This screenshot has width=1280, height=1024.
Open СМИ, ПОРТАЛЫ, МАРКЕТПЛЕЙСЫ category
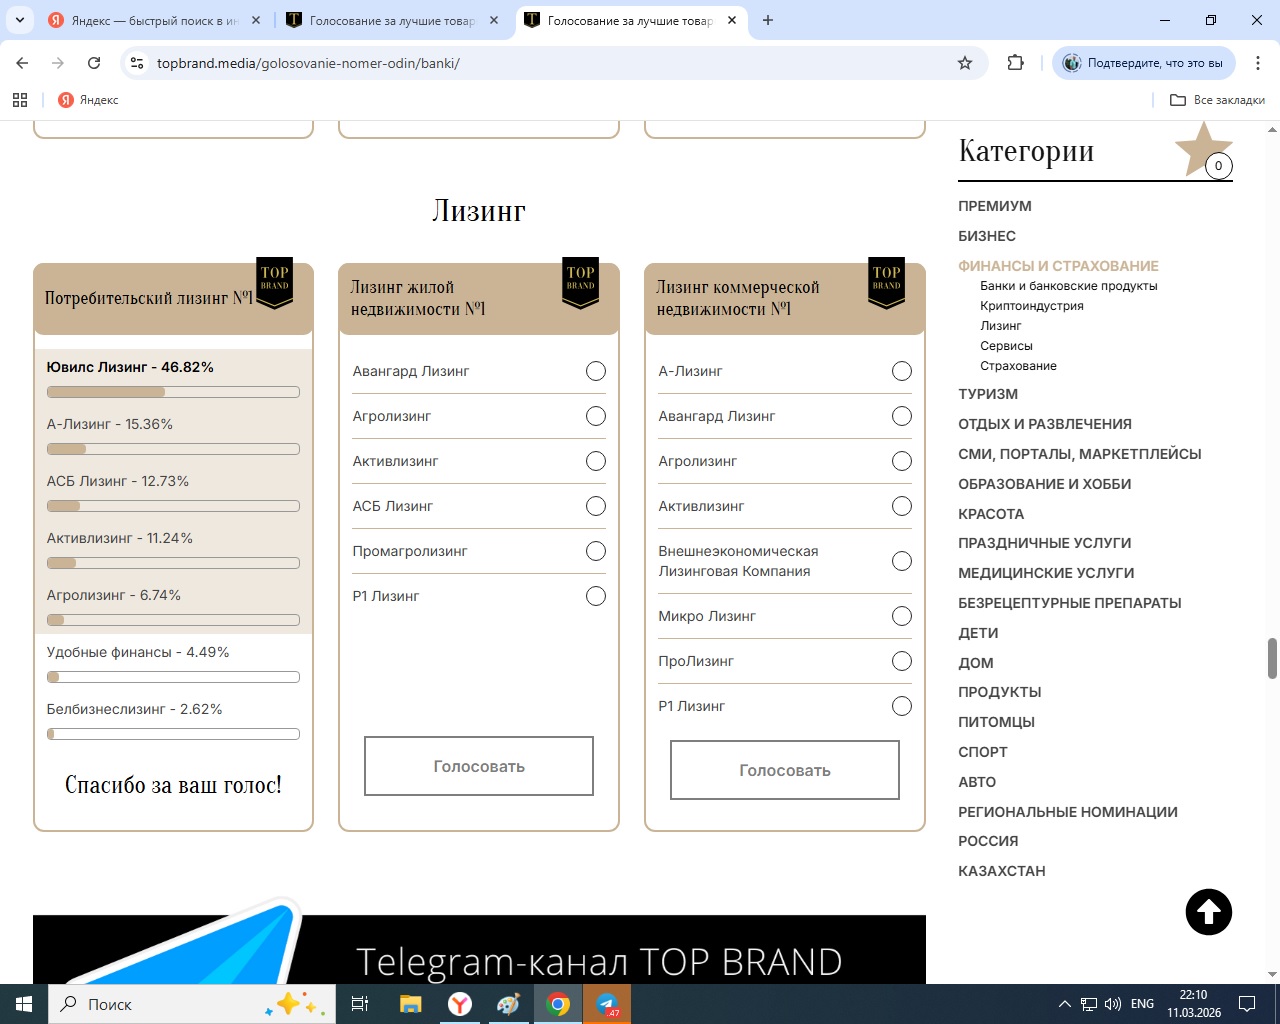tap(1080, 454)
